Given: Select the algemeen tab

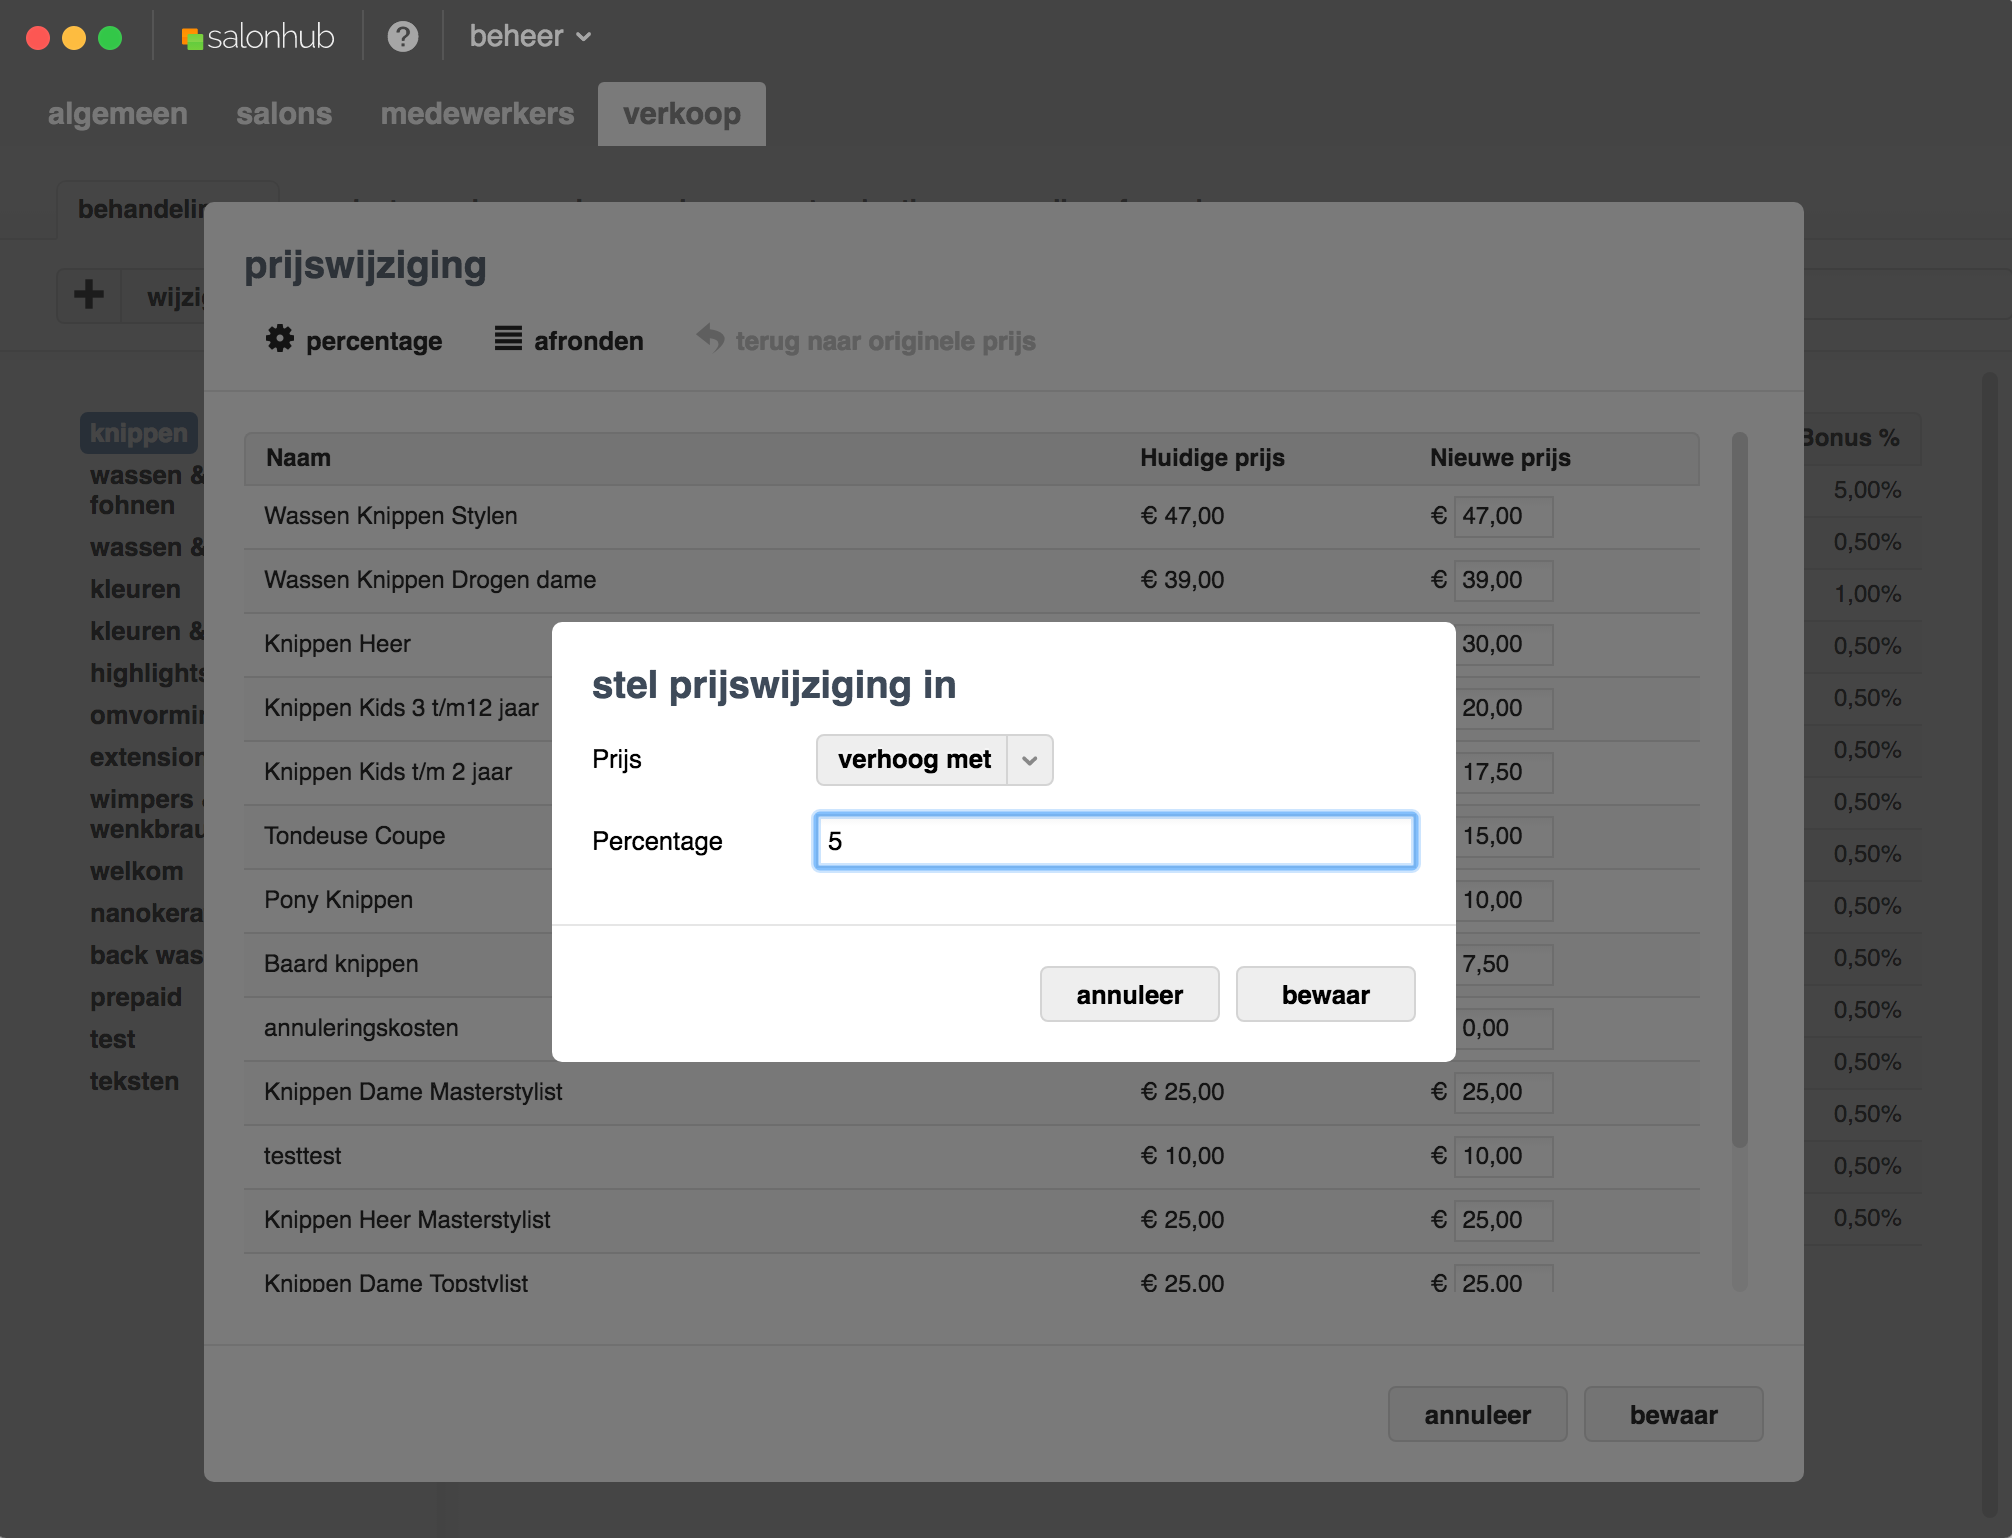Looking at the screenshot, I should point(118,114).
